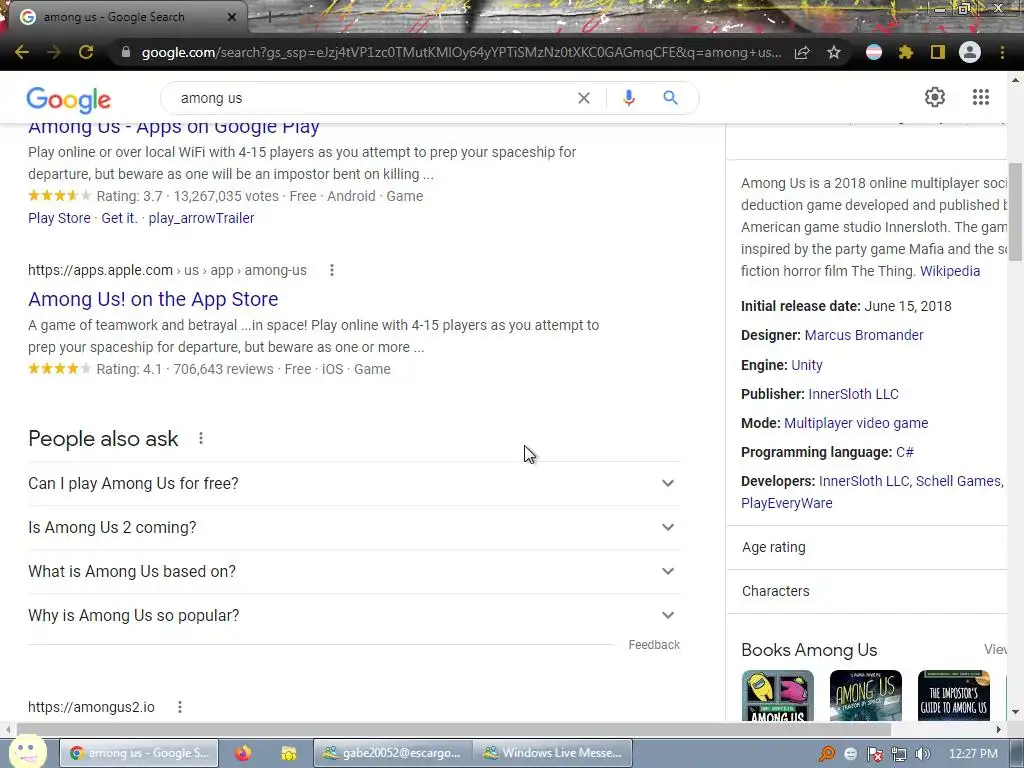The image size is (1024, 768).
Task: Launch Firefox from the taskbar
Action: pyautogui.click(x=243, y=753)
